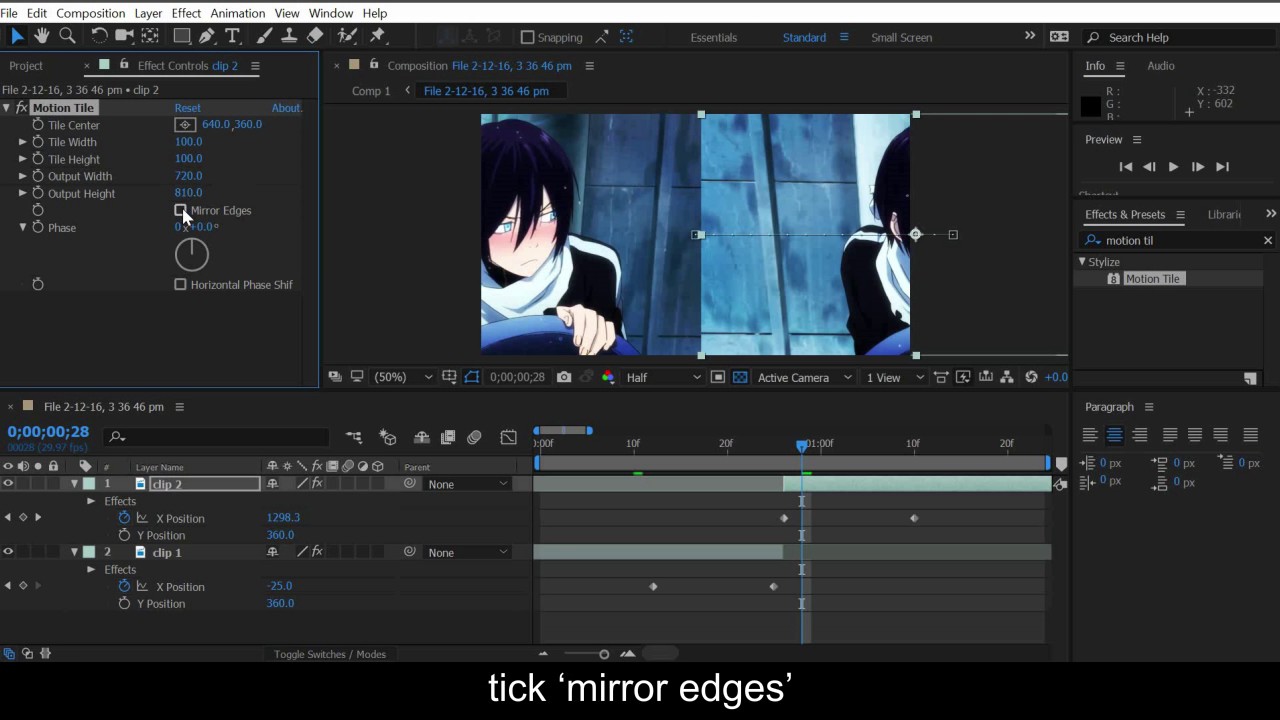Tick the Mirror Edges checkbox
This screenshot has width=1280, height=720.
click(181, 211)
